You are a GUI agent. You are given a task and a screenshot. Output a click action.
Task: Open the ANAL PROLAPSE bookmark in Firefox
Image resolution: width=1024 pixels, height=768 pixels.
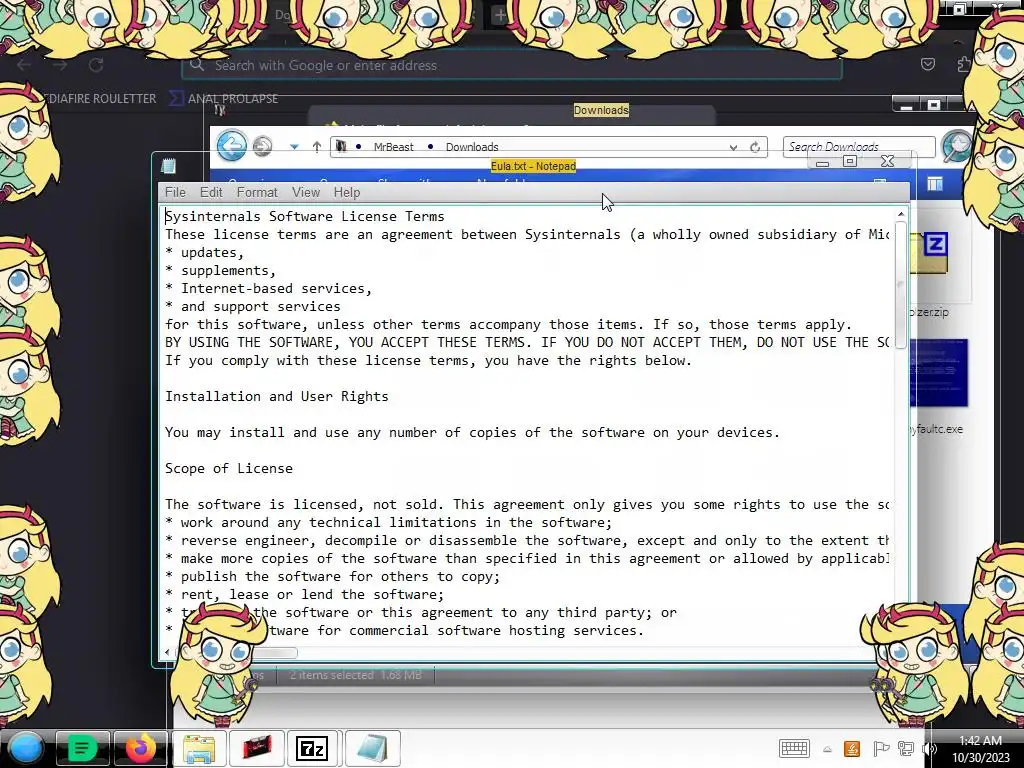[x=224, y=99]
